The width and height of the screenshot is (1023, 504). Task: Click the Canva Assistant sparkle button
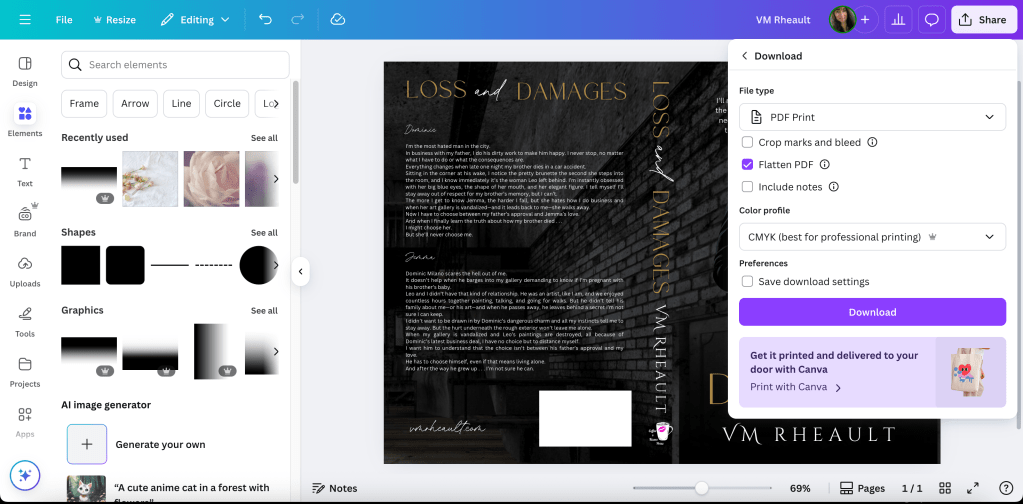point(25,475)
